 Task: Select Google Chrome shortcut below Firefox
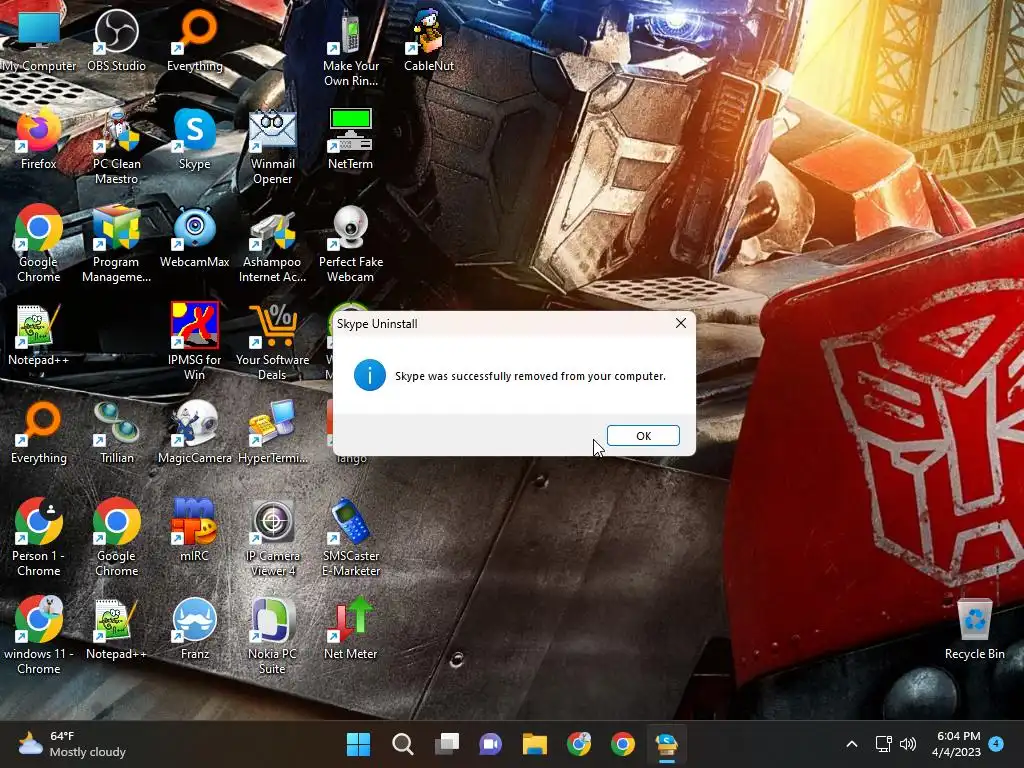[x=39, y=244]
